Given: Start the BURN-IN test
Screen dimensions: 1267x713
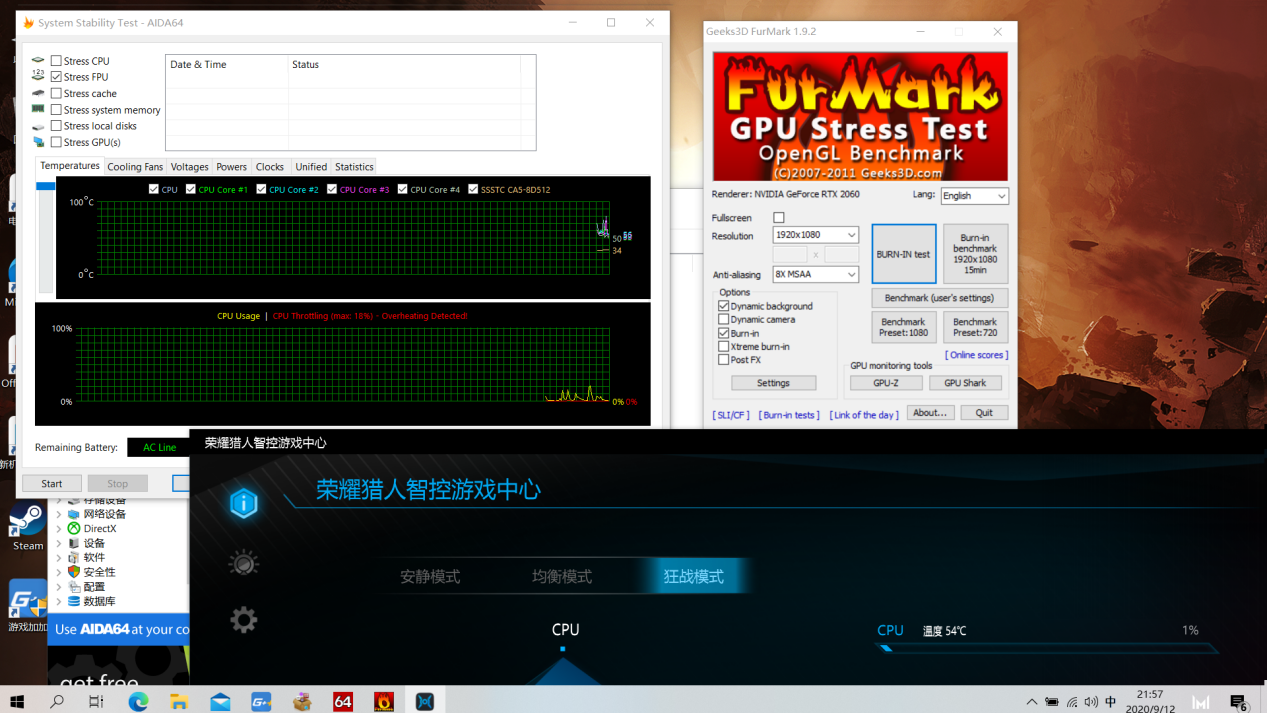Looking at the screenshot, I should point(904,254).
